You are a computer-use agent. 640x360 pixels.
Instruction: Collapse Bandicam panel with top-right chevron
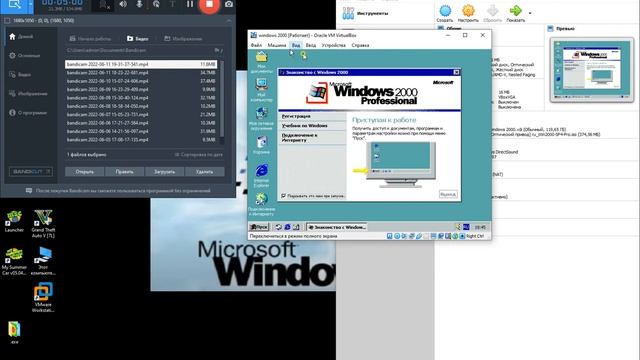[x=229, y=20]
